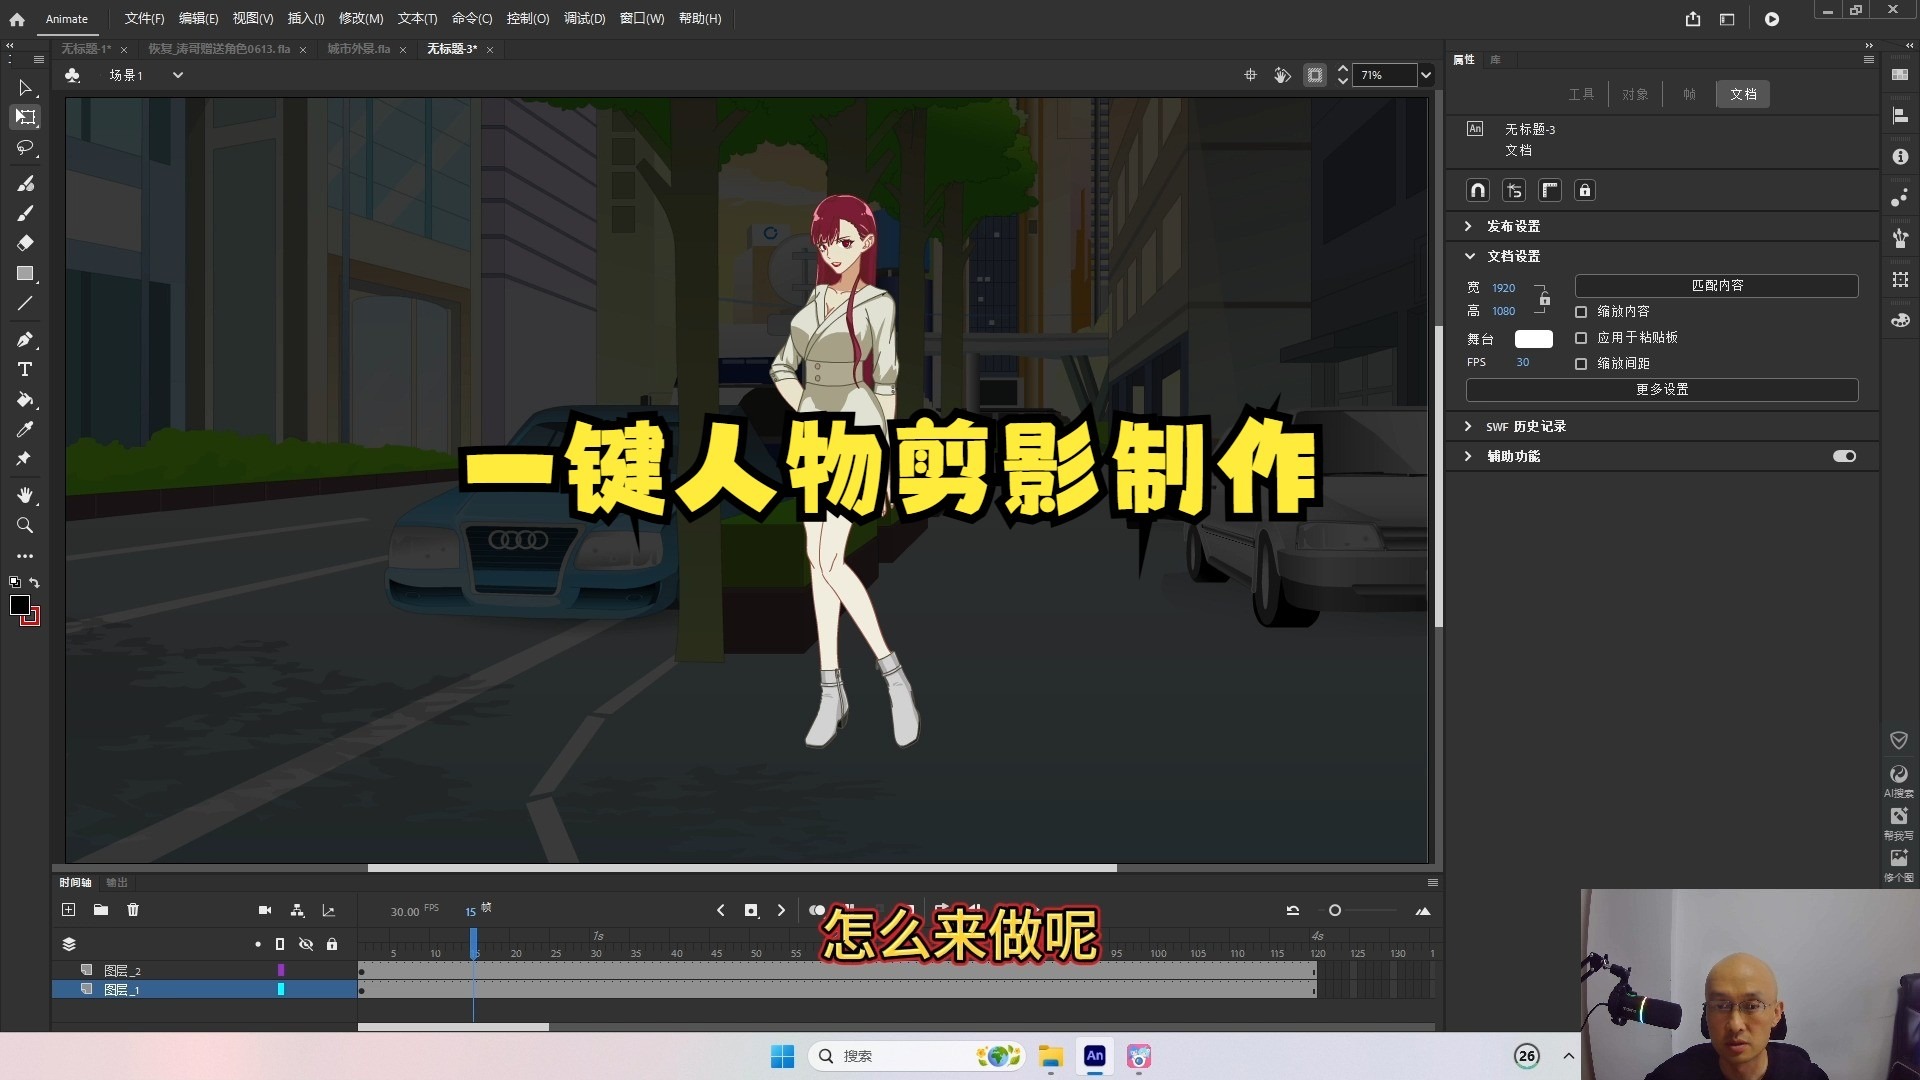Image resolution: width=1920 pixels, height=1080 pixels.
Task: Click the 舞台 stage color swatch
Action: [x=1534, y=339]
